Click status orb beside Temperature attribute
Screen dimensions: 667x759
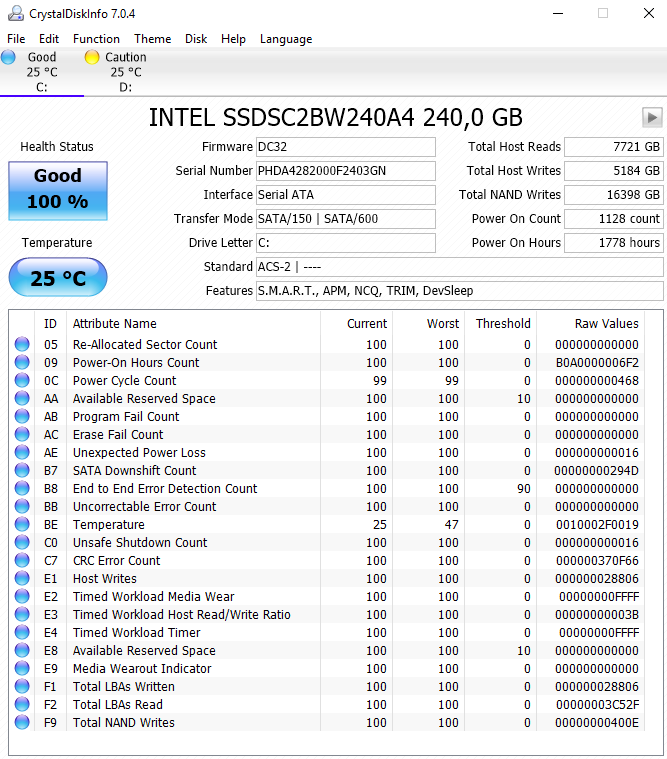[x=22, y=525]
